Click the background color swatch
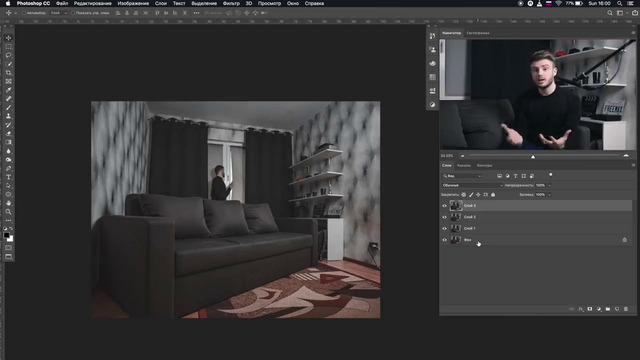 click(11, 239)
